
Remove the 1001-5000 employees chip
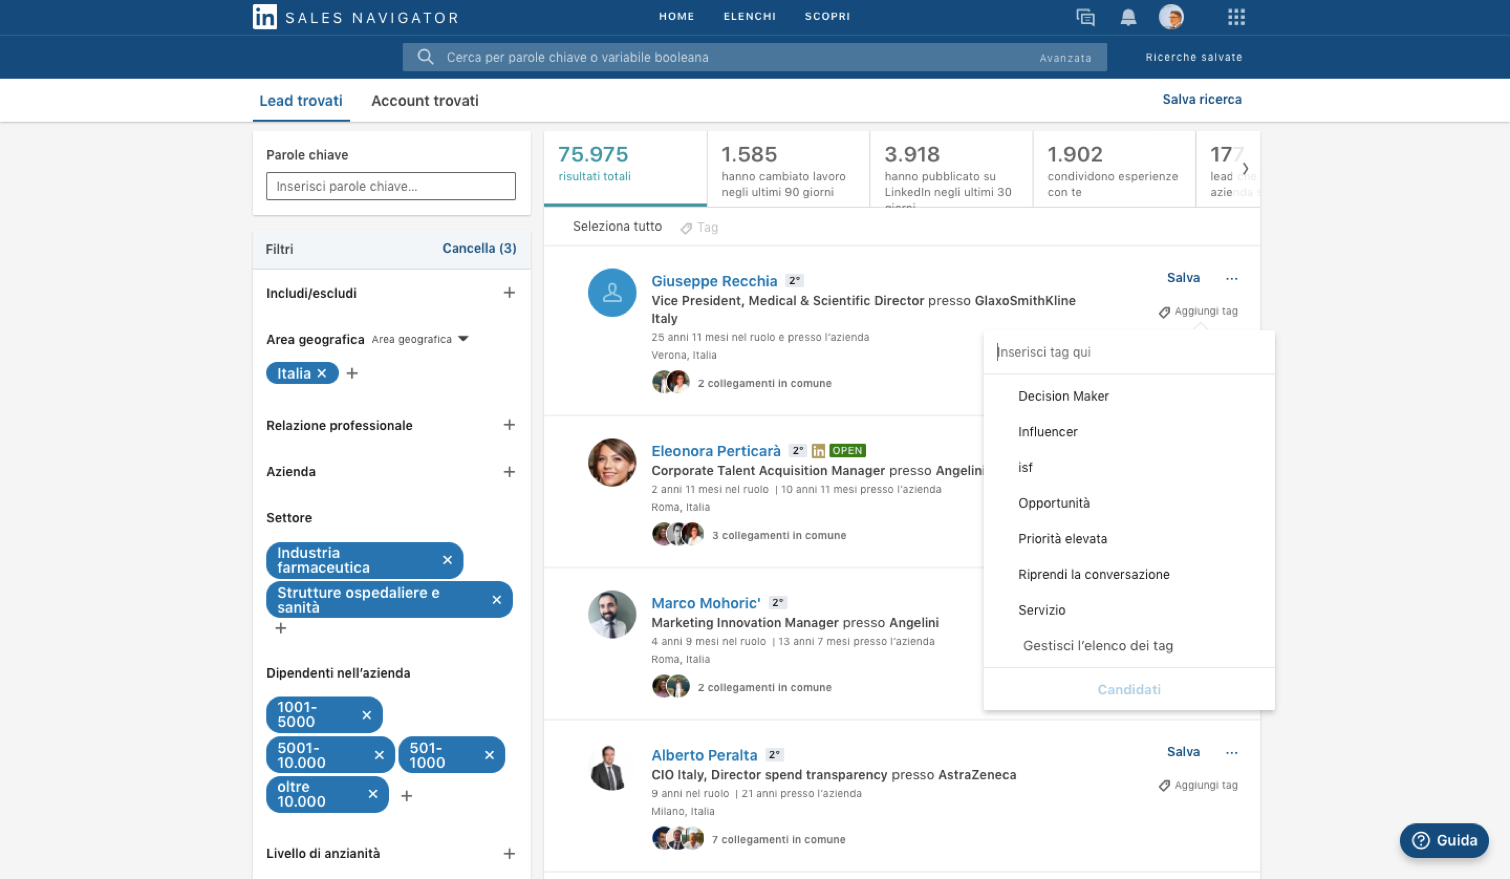pyautogui.click(x=367, y=715)
